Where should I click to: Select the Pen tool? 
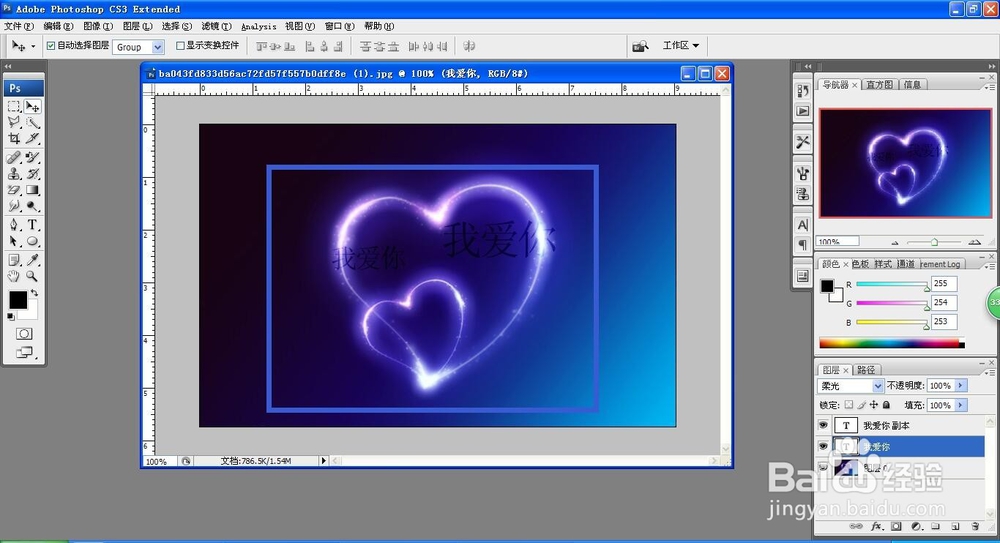pos(14,225)
